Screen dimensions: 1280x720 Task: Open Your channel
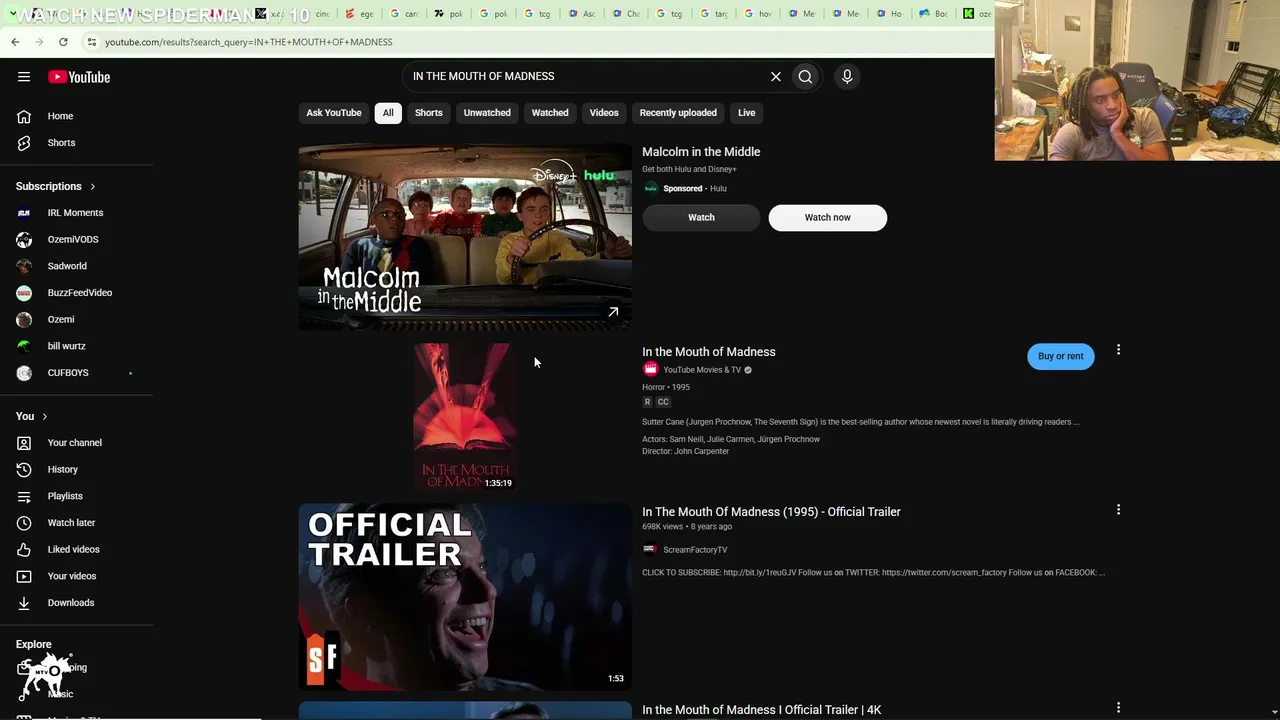[76, 443]
